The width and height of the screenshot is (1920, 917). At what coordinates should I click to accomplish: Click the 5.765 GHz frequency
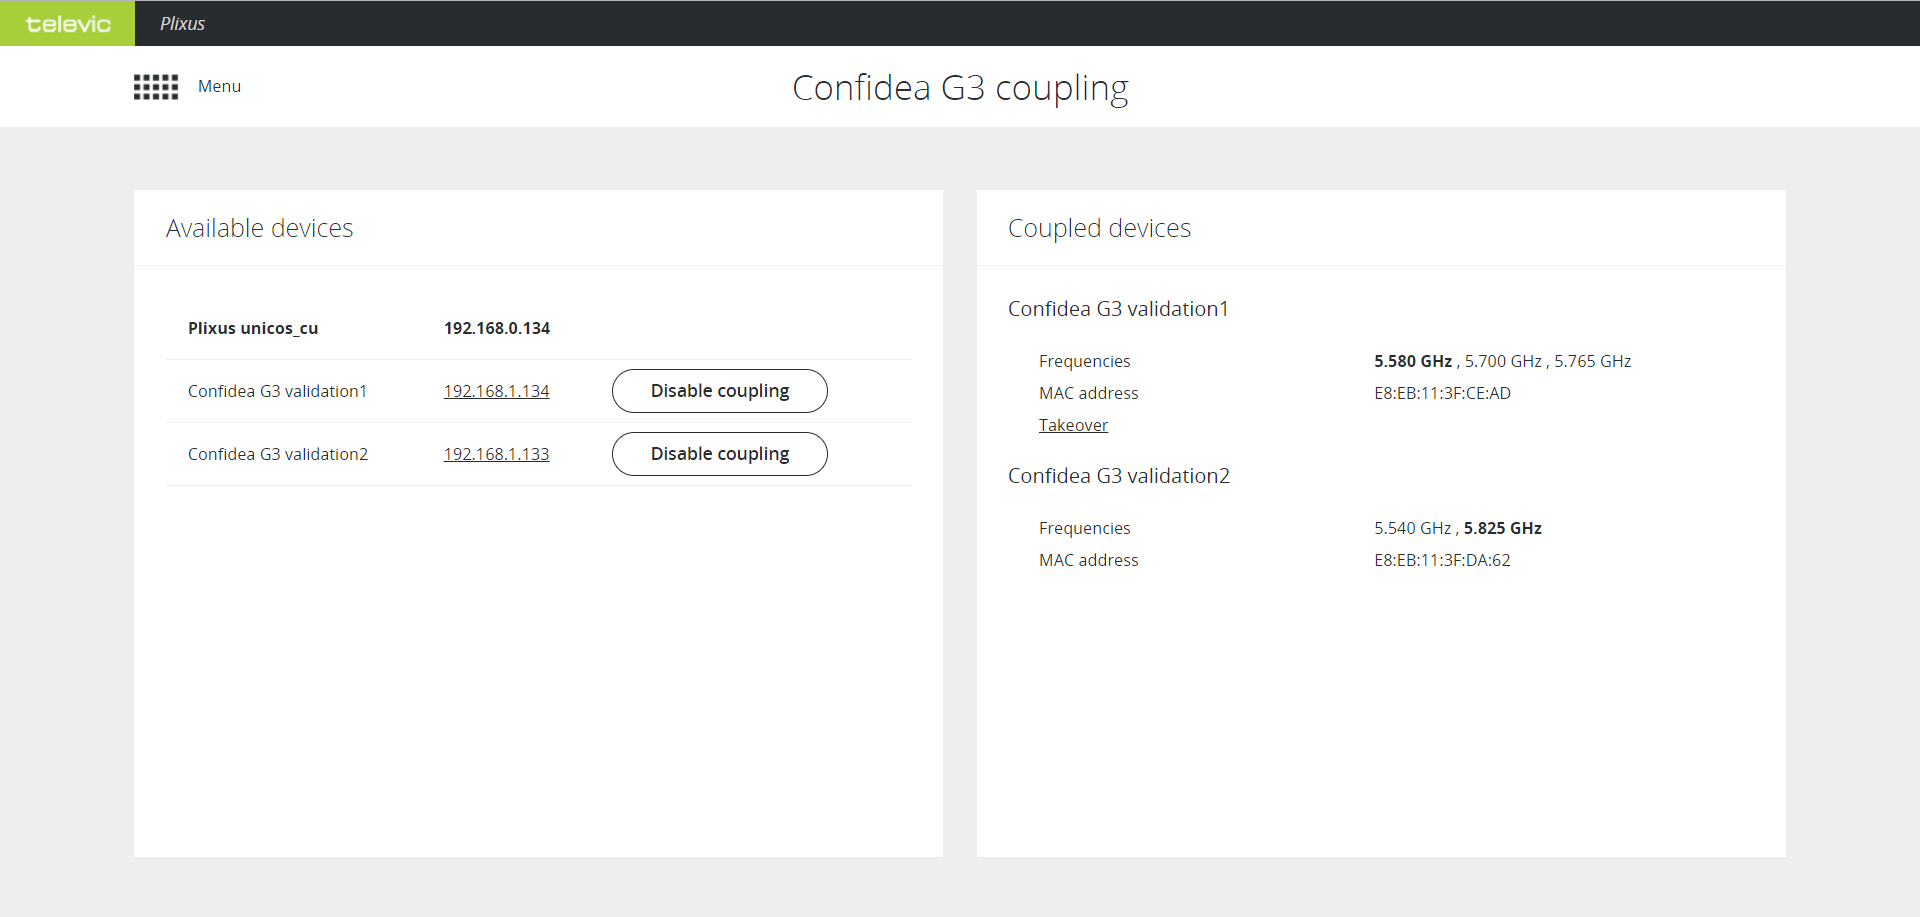[1593, 361]
